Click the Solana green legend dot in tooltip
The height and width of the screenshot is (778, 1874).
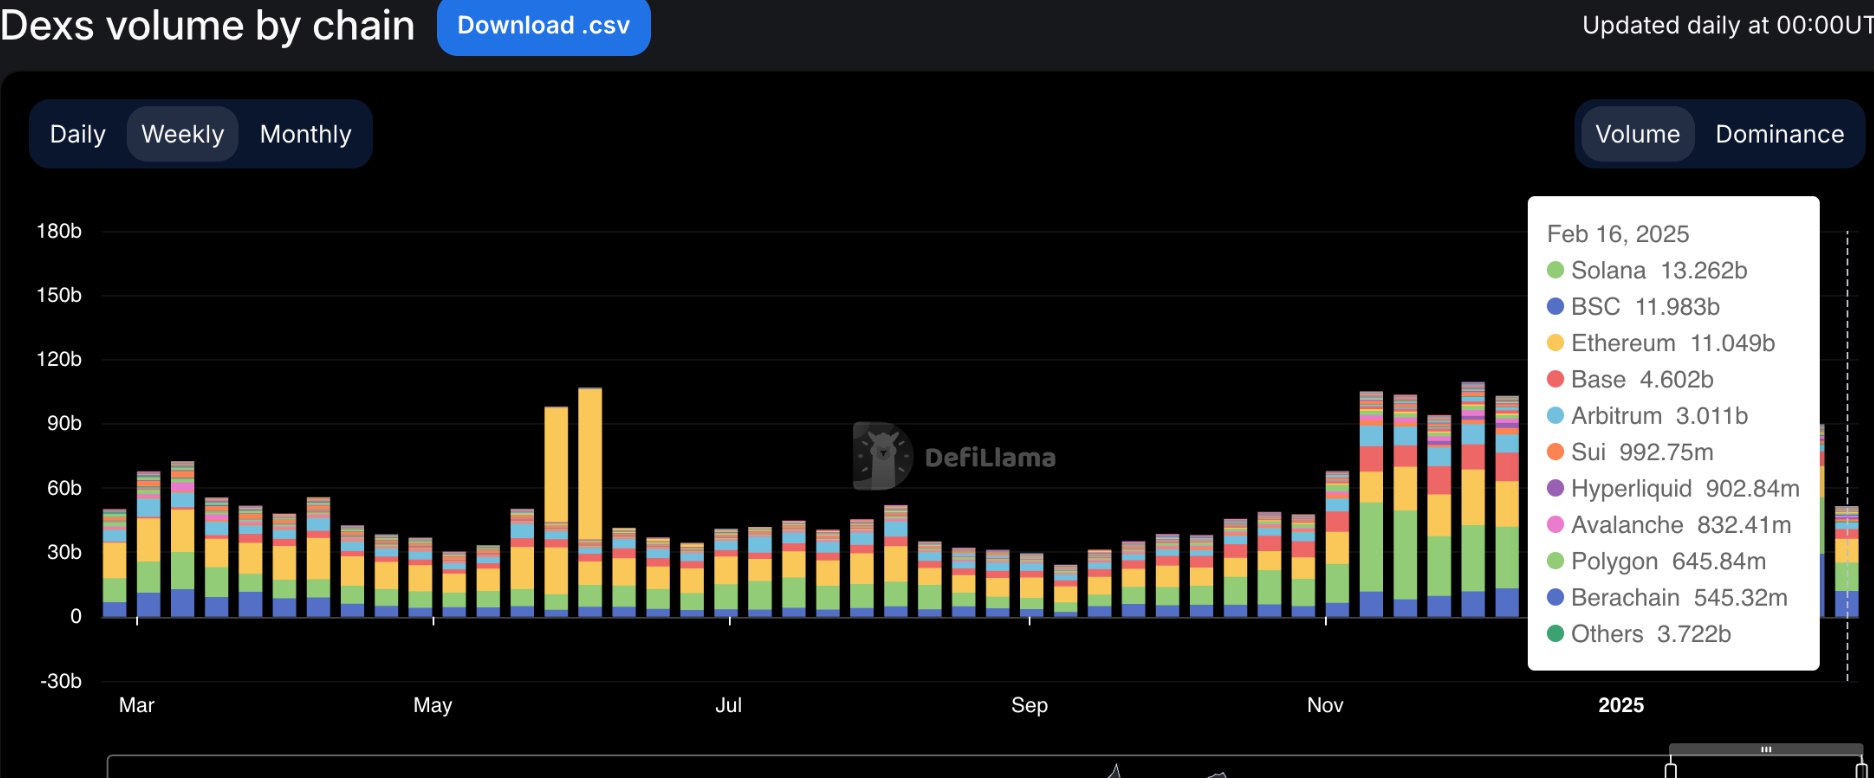point(1555,270)
